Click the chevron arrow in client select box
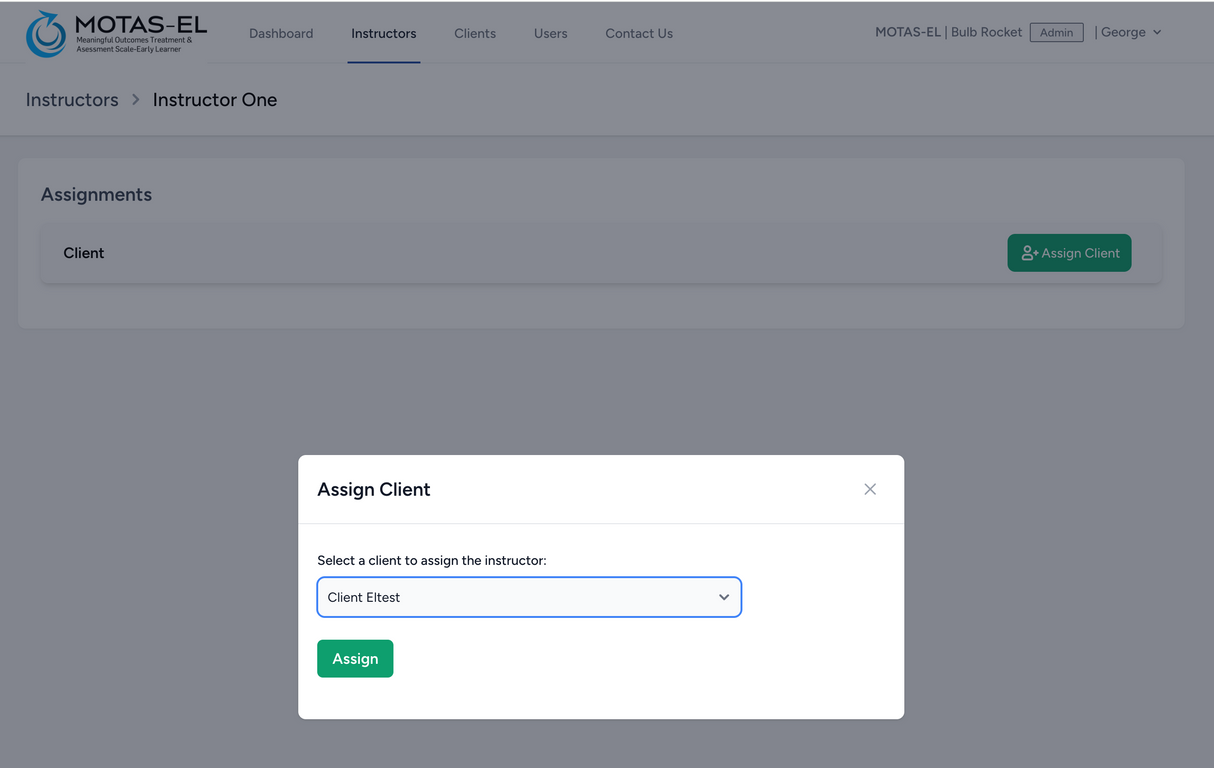The height and width of the screenshot is (768, 1214). [724, 597]
